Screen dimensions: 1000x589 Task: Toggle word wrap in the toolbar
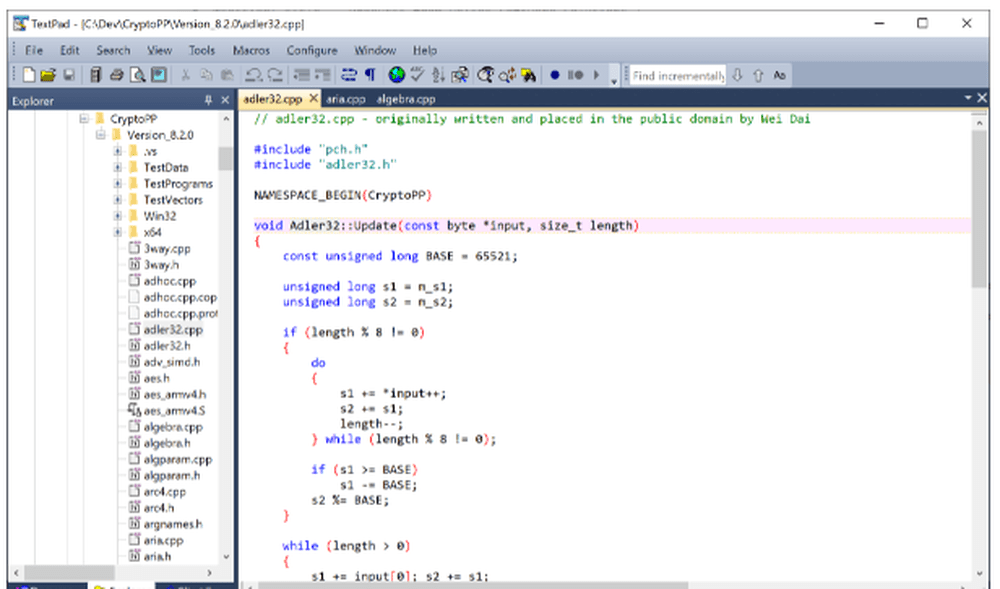tap(349, 75)
